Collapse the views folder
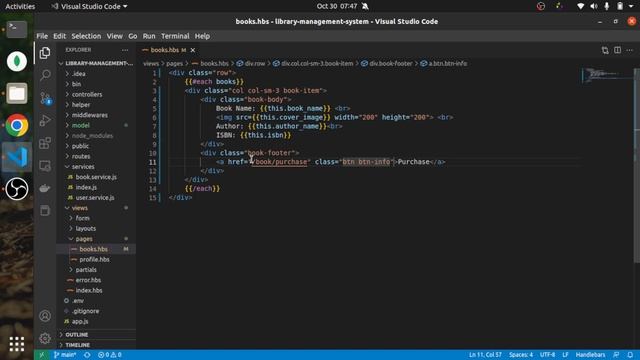 pyautogui.click(x=96, y=208)
